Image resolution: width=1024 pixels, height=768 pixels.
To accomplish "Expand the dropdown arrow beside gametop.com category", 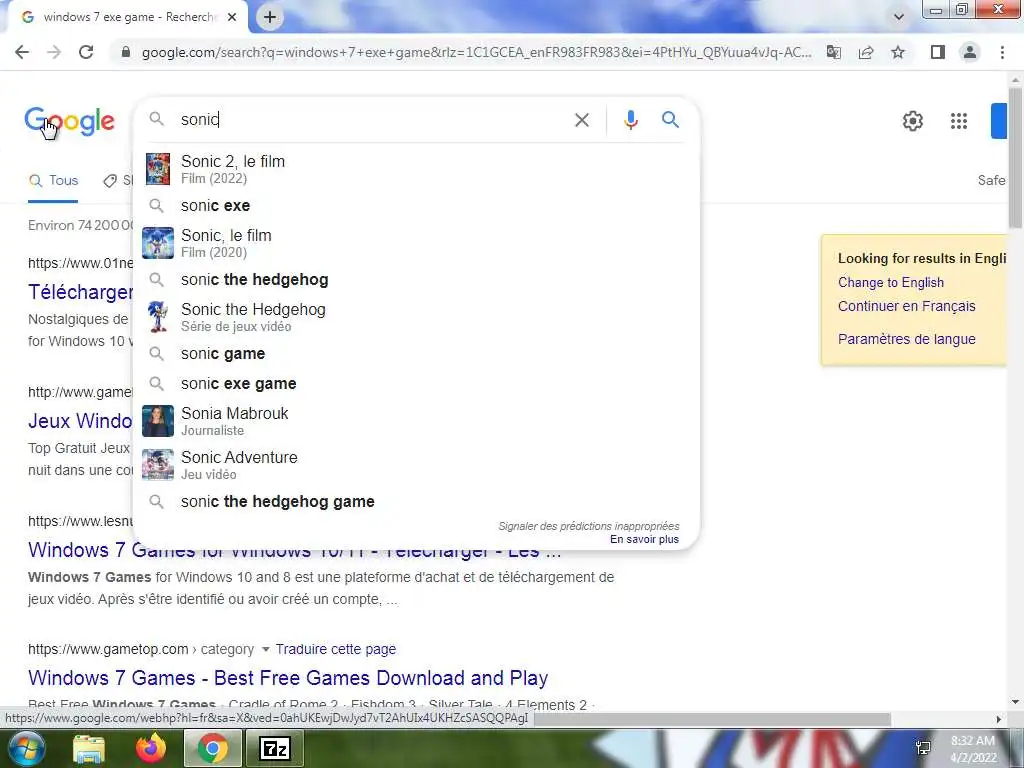I will pyautogui.click(x=265, y=649).
